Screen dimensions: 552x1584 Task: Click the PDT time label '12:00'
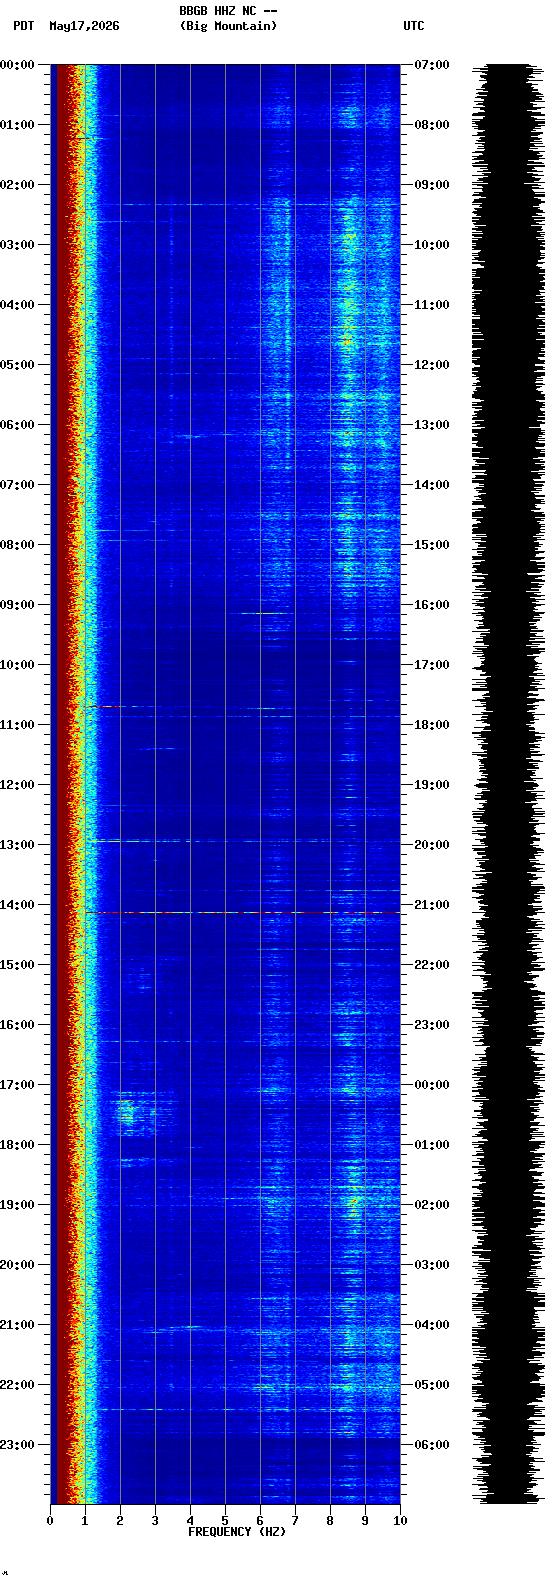[17, 785]
